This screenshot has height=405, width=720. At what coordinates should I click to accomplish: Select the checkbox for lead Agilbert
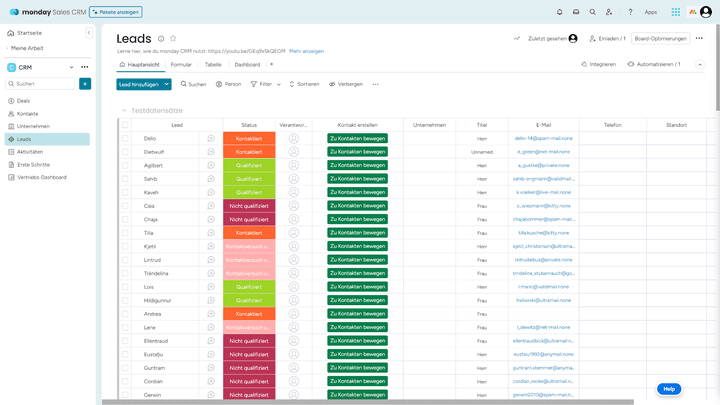pyautogui.click(x=125, y=165)
